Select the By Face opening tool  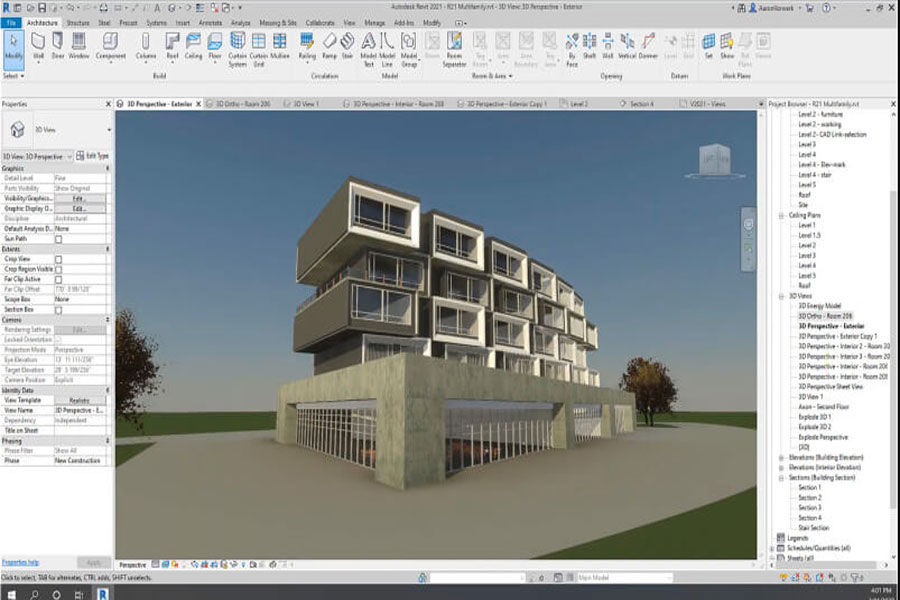(x=572, y=49)
